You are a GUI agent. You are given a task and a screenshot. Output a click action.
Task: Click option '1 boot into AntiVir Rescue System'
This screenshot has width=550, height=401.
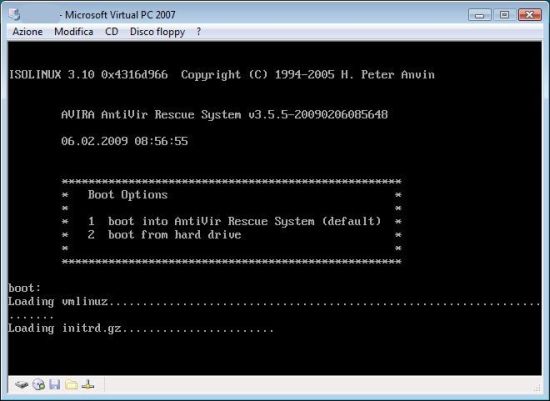[x=234, y=221]
